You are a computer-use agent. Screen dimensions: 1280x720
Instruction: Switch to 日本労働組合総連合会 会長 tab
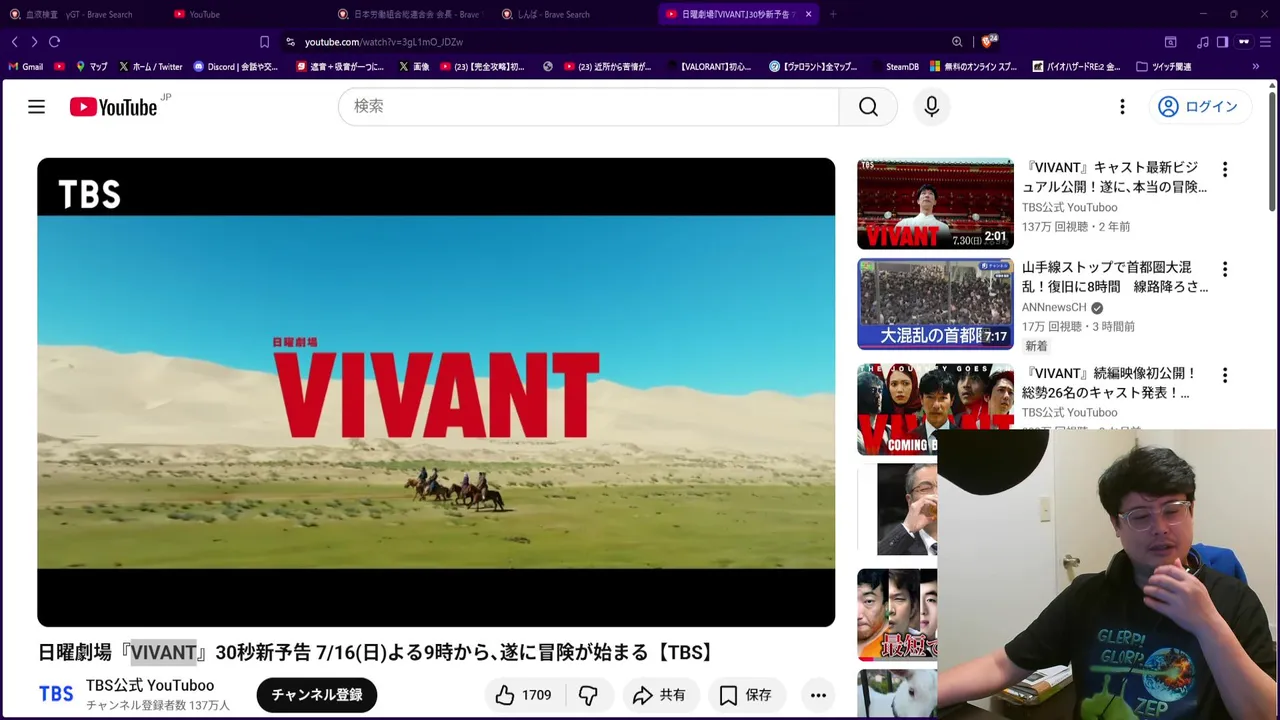[410, 14]
